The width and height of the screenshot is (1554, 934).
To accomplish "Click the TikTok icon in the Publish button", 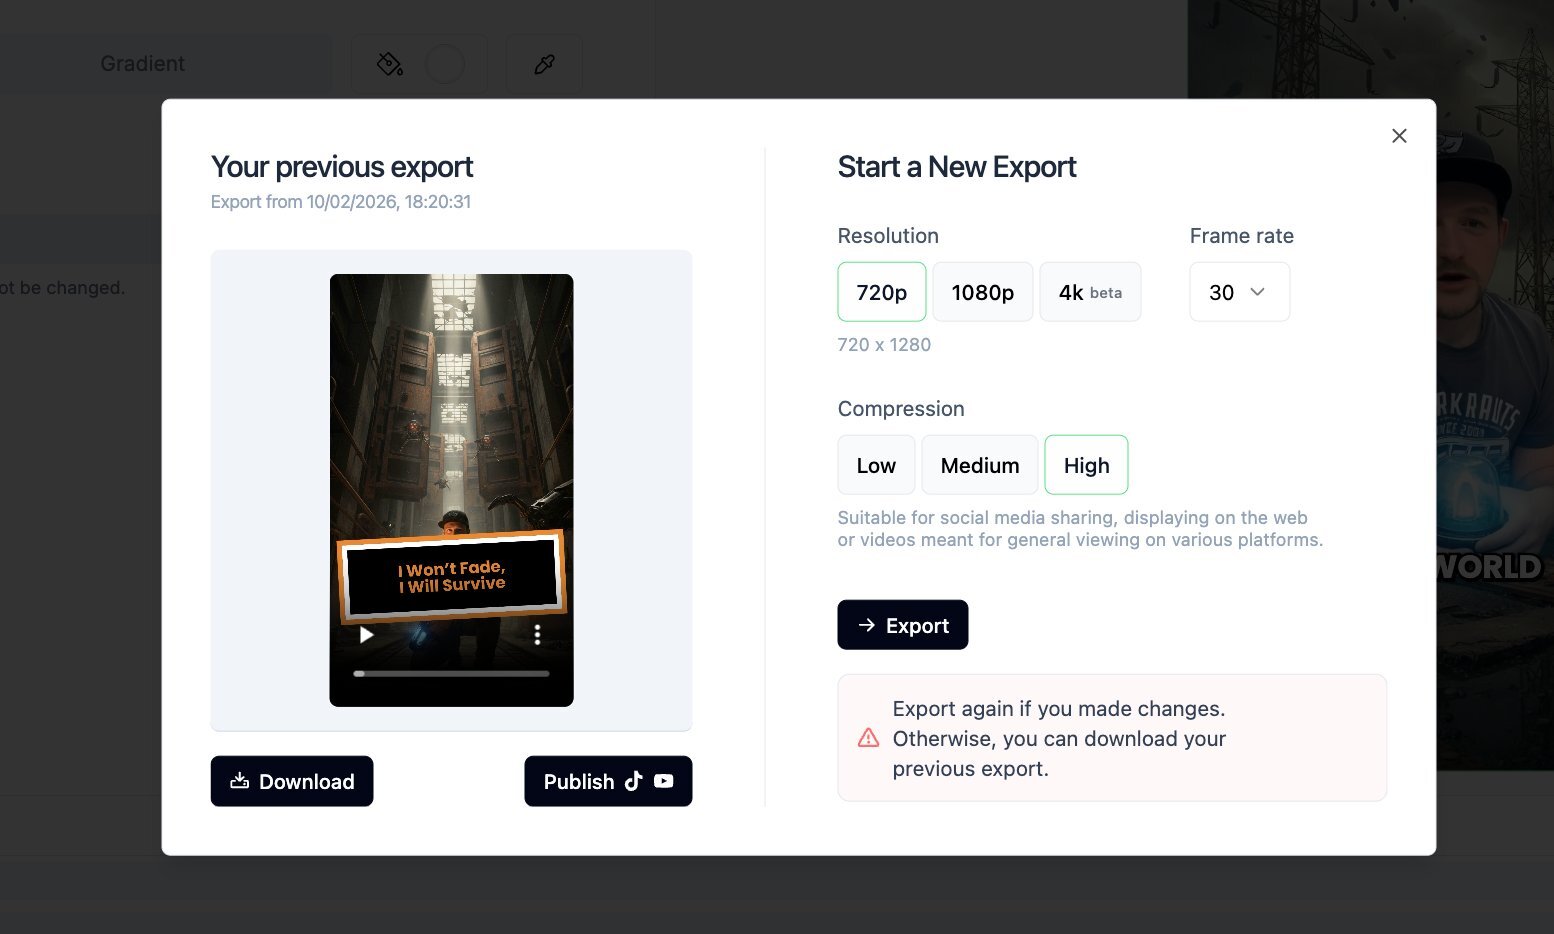I will (634, 781).
